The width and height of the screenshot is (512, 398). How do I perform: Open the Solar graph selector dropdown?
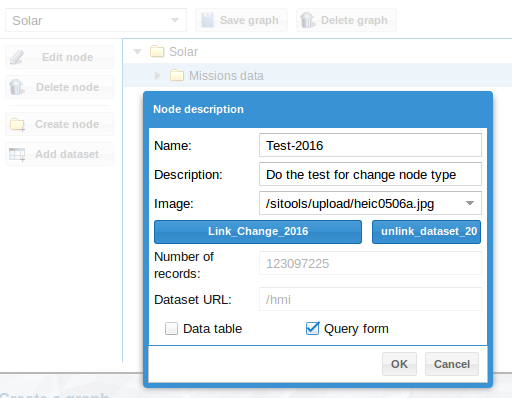tap(175, 20)
